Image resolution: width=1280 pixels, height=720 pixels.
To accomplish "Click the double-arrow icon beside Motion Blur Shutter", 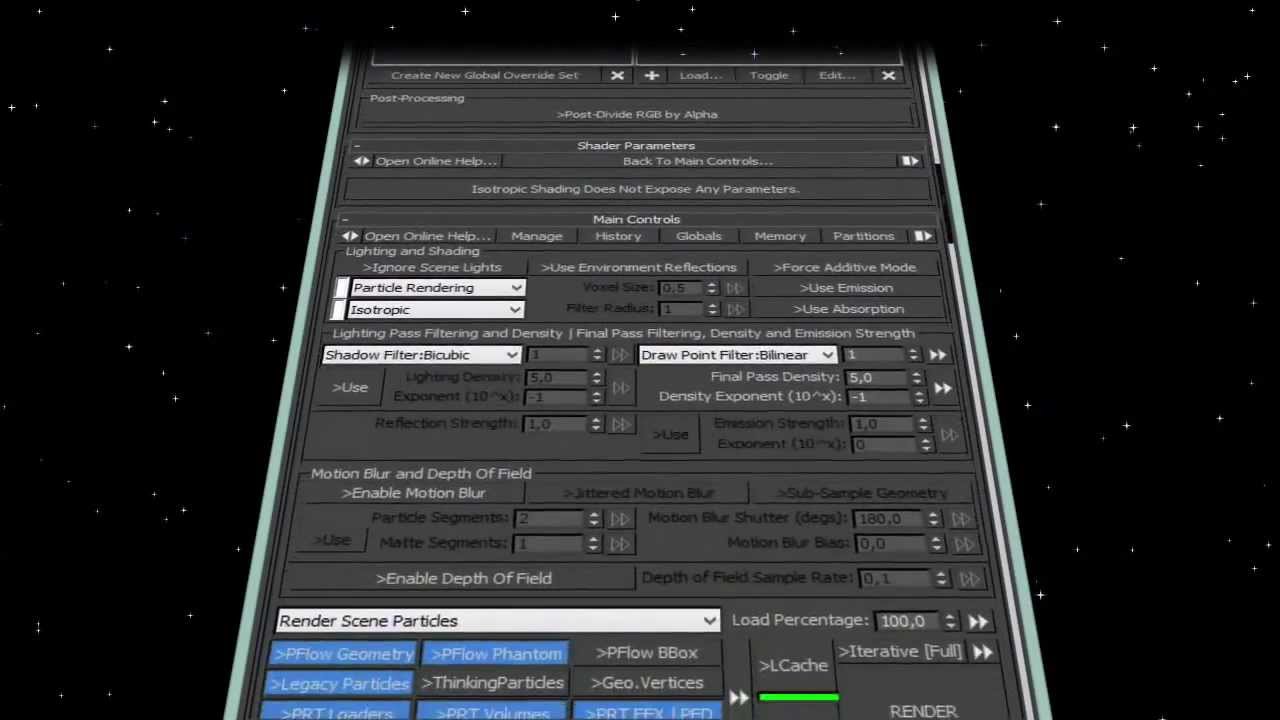I will (x=961, y=519).
